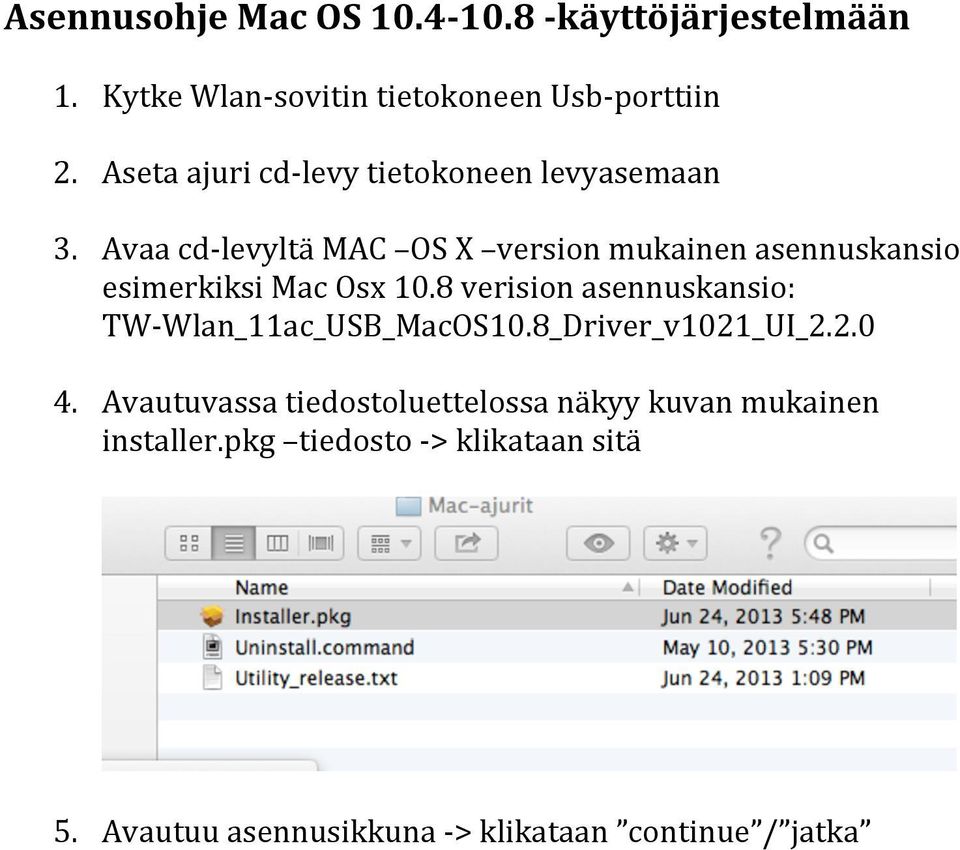Open the item arrangement dropdown
This screenshot has height=850, width=960.
click(x=389, y=543)
